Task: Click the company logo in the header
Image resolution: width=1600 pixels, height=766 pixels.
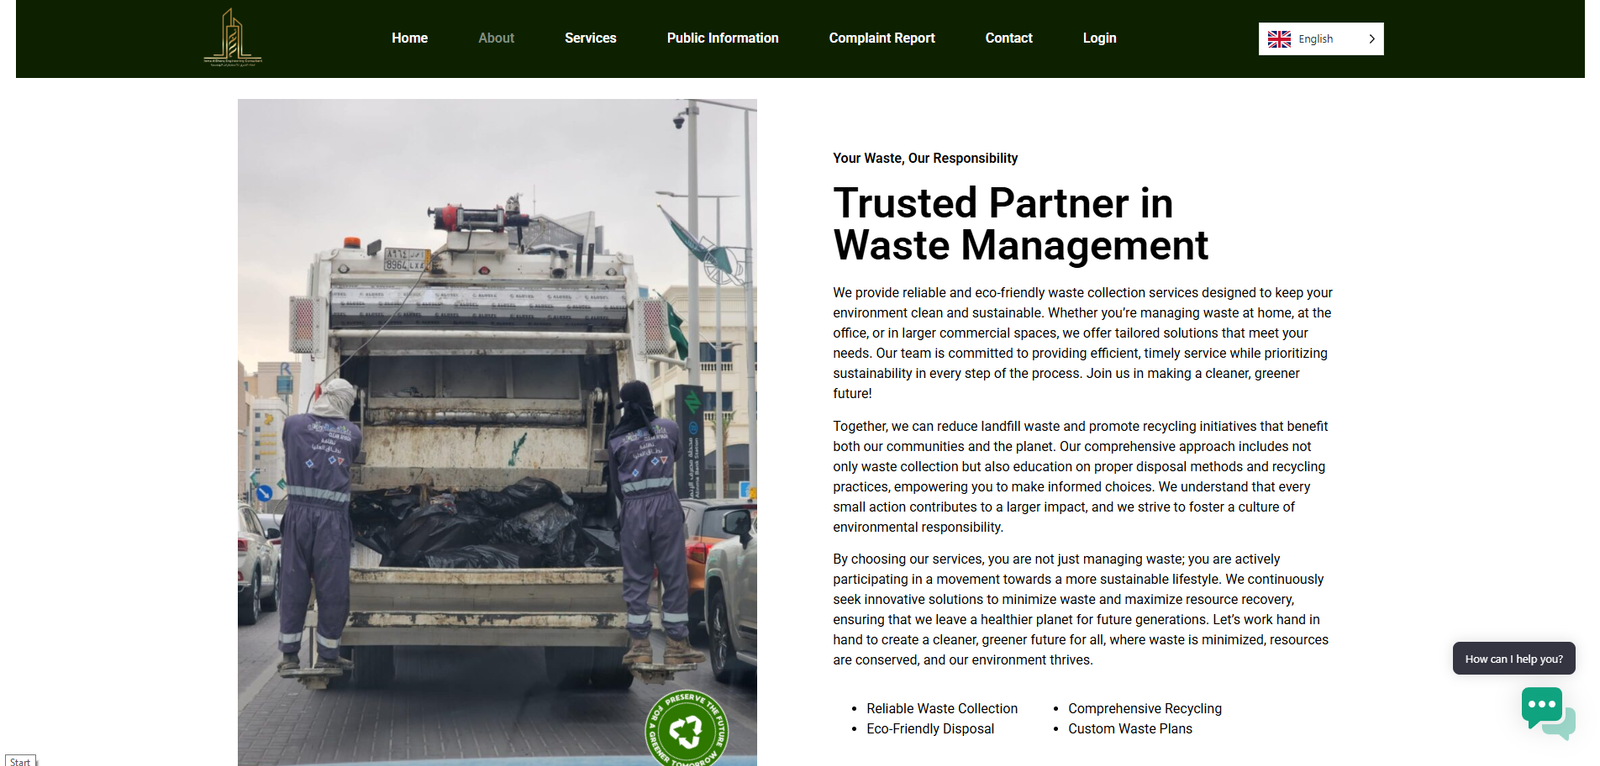Action: coord(232,38)
